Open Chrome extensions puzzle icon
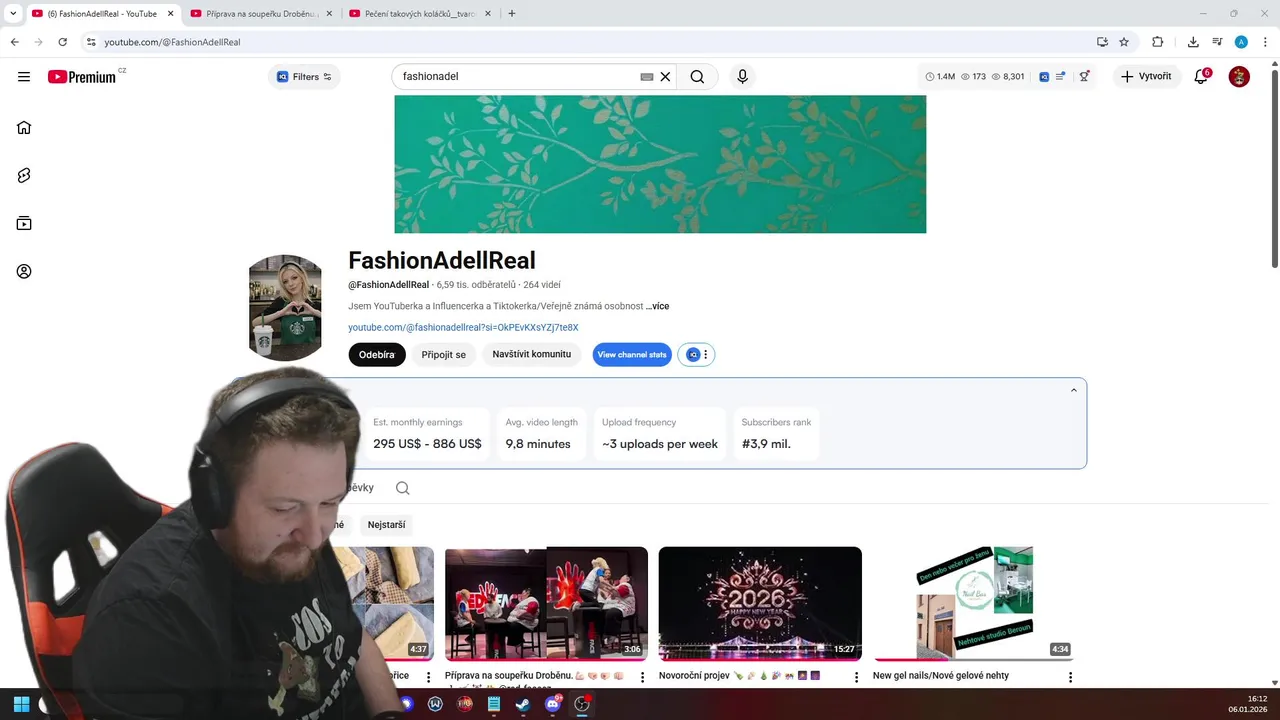Screen dimensions: 1280x720 pos(1158,42)
